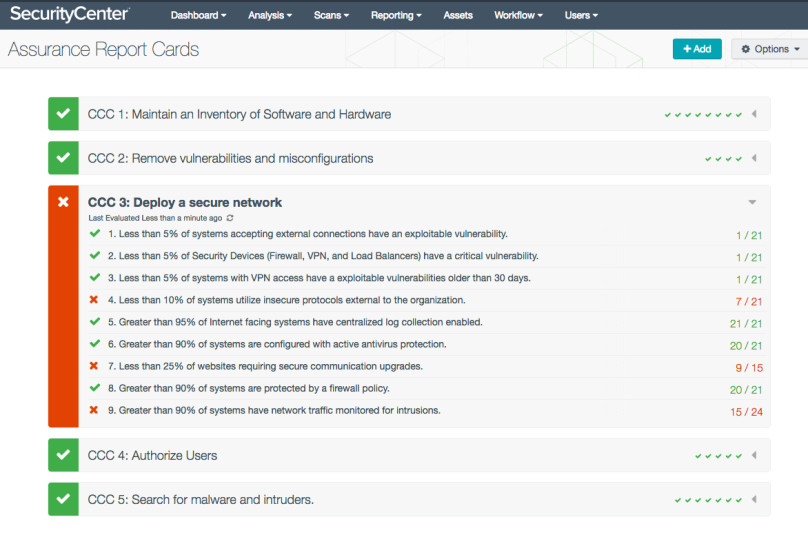Go to Assets in the top navigation
Screen dimensions: 808x535
(458, 15)
